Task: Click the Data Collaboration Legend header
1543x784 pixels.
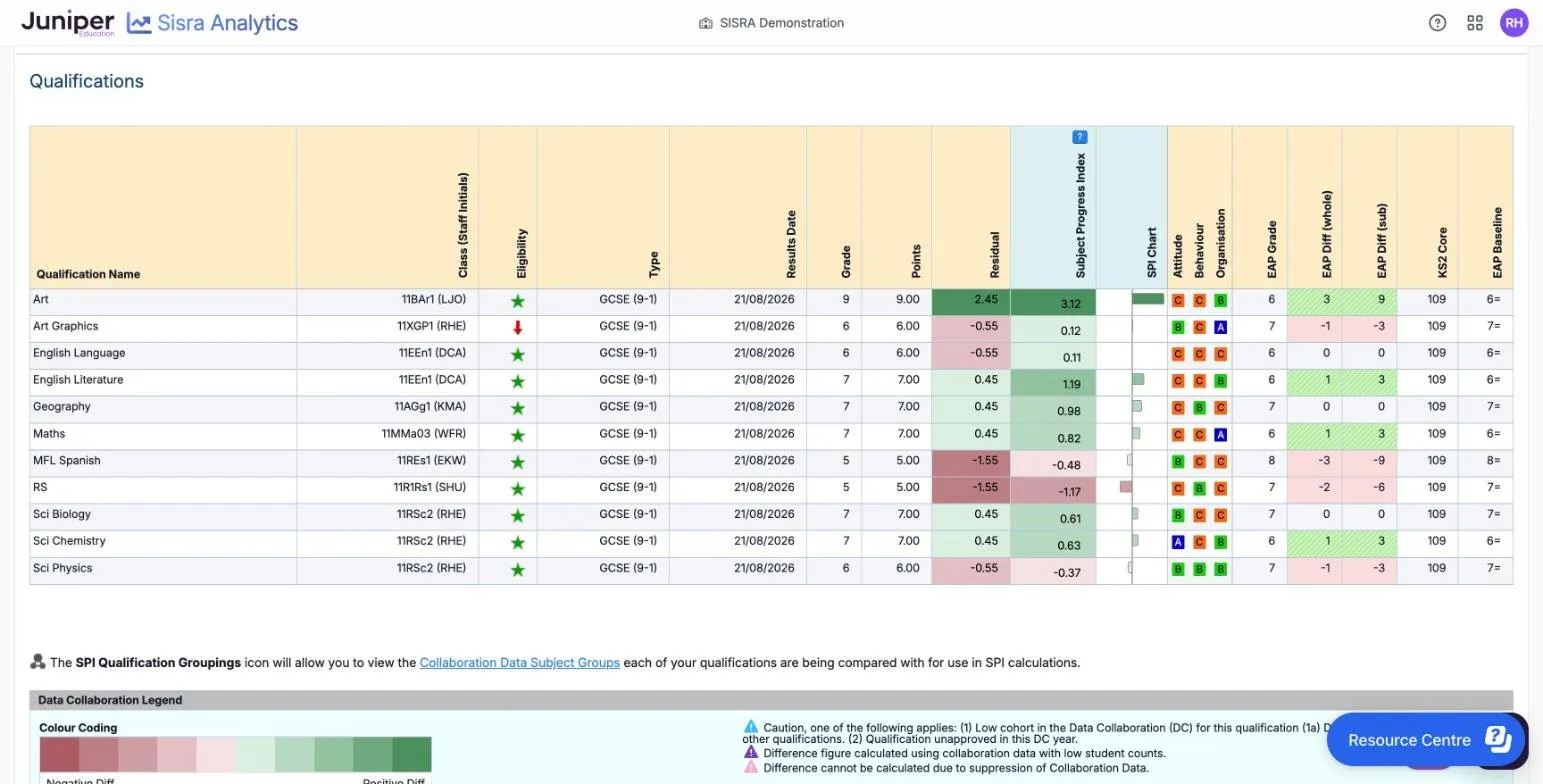Action: click(x=771, y=700)
